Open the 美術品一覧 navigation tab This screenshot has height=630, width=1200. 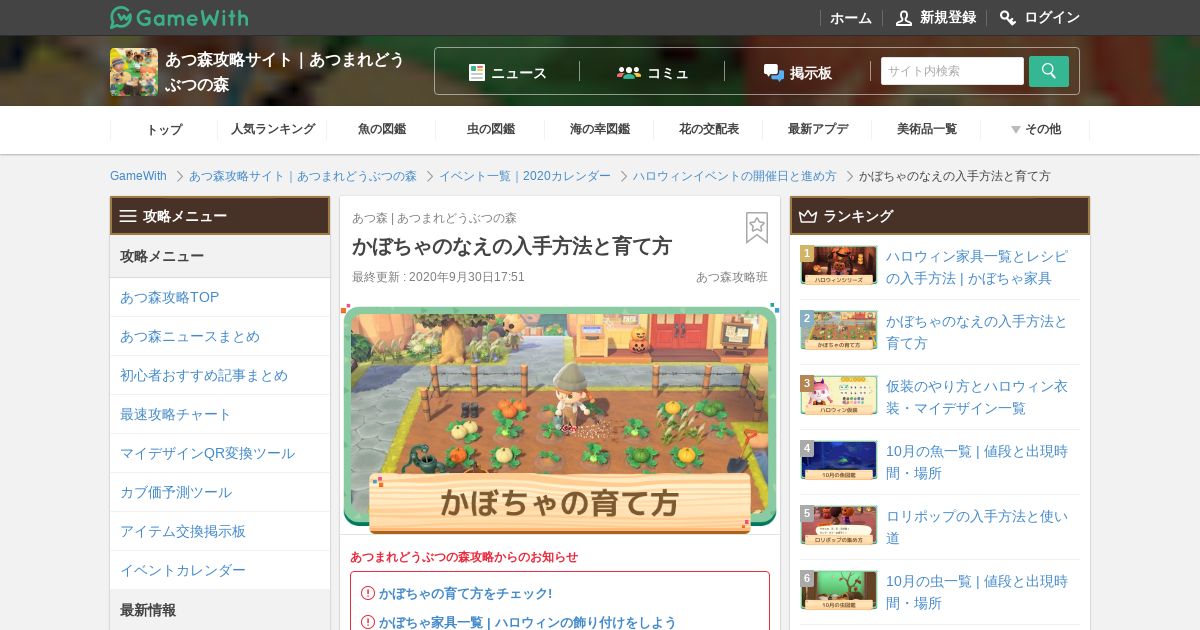(x=927, y=129)
